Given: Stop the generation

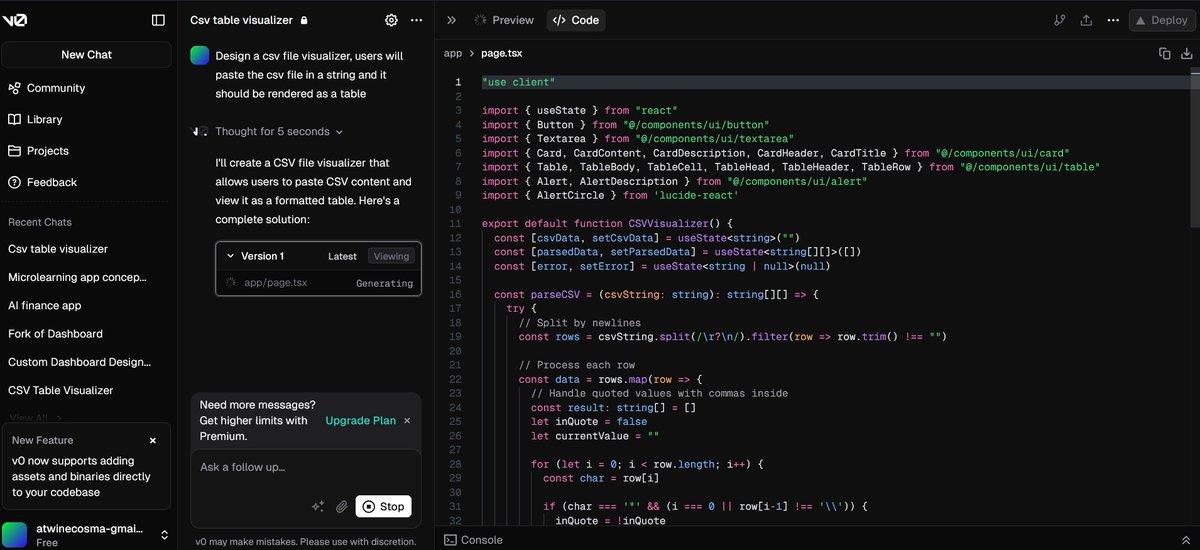Looking at the screenshot, I should (383, 507).
